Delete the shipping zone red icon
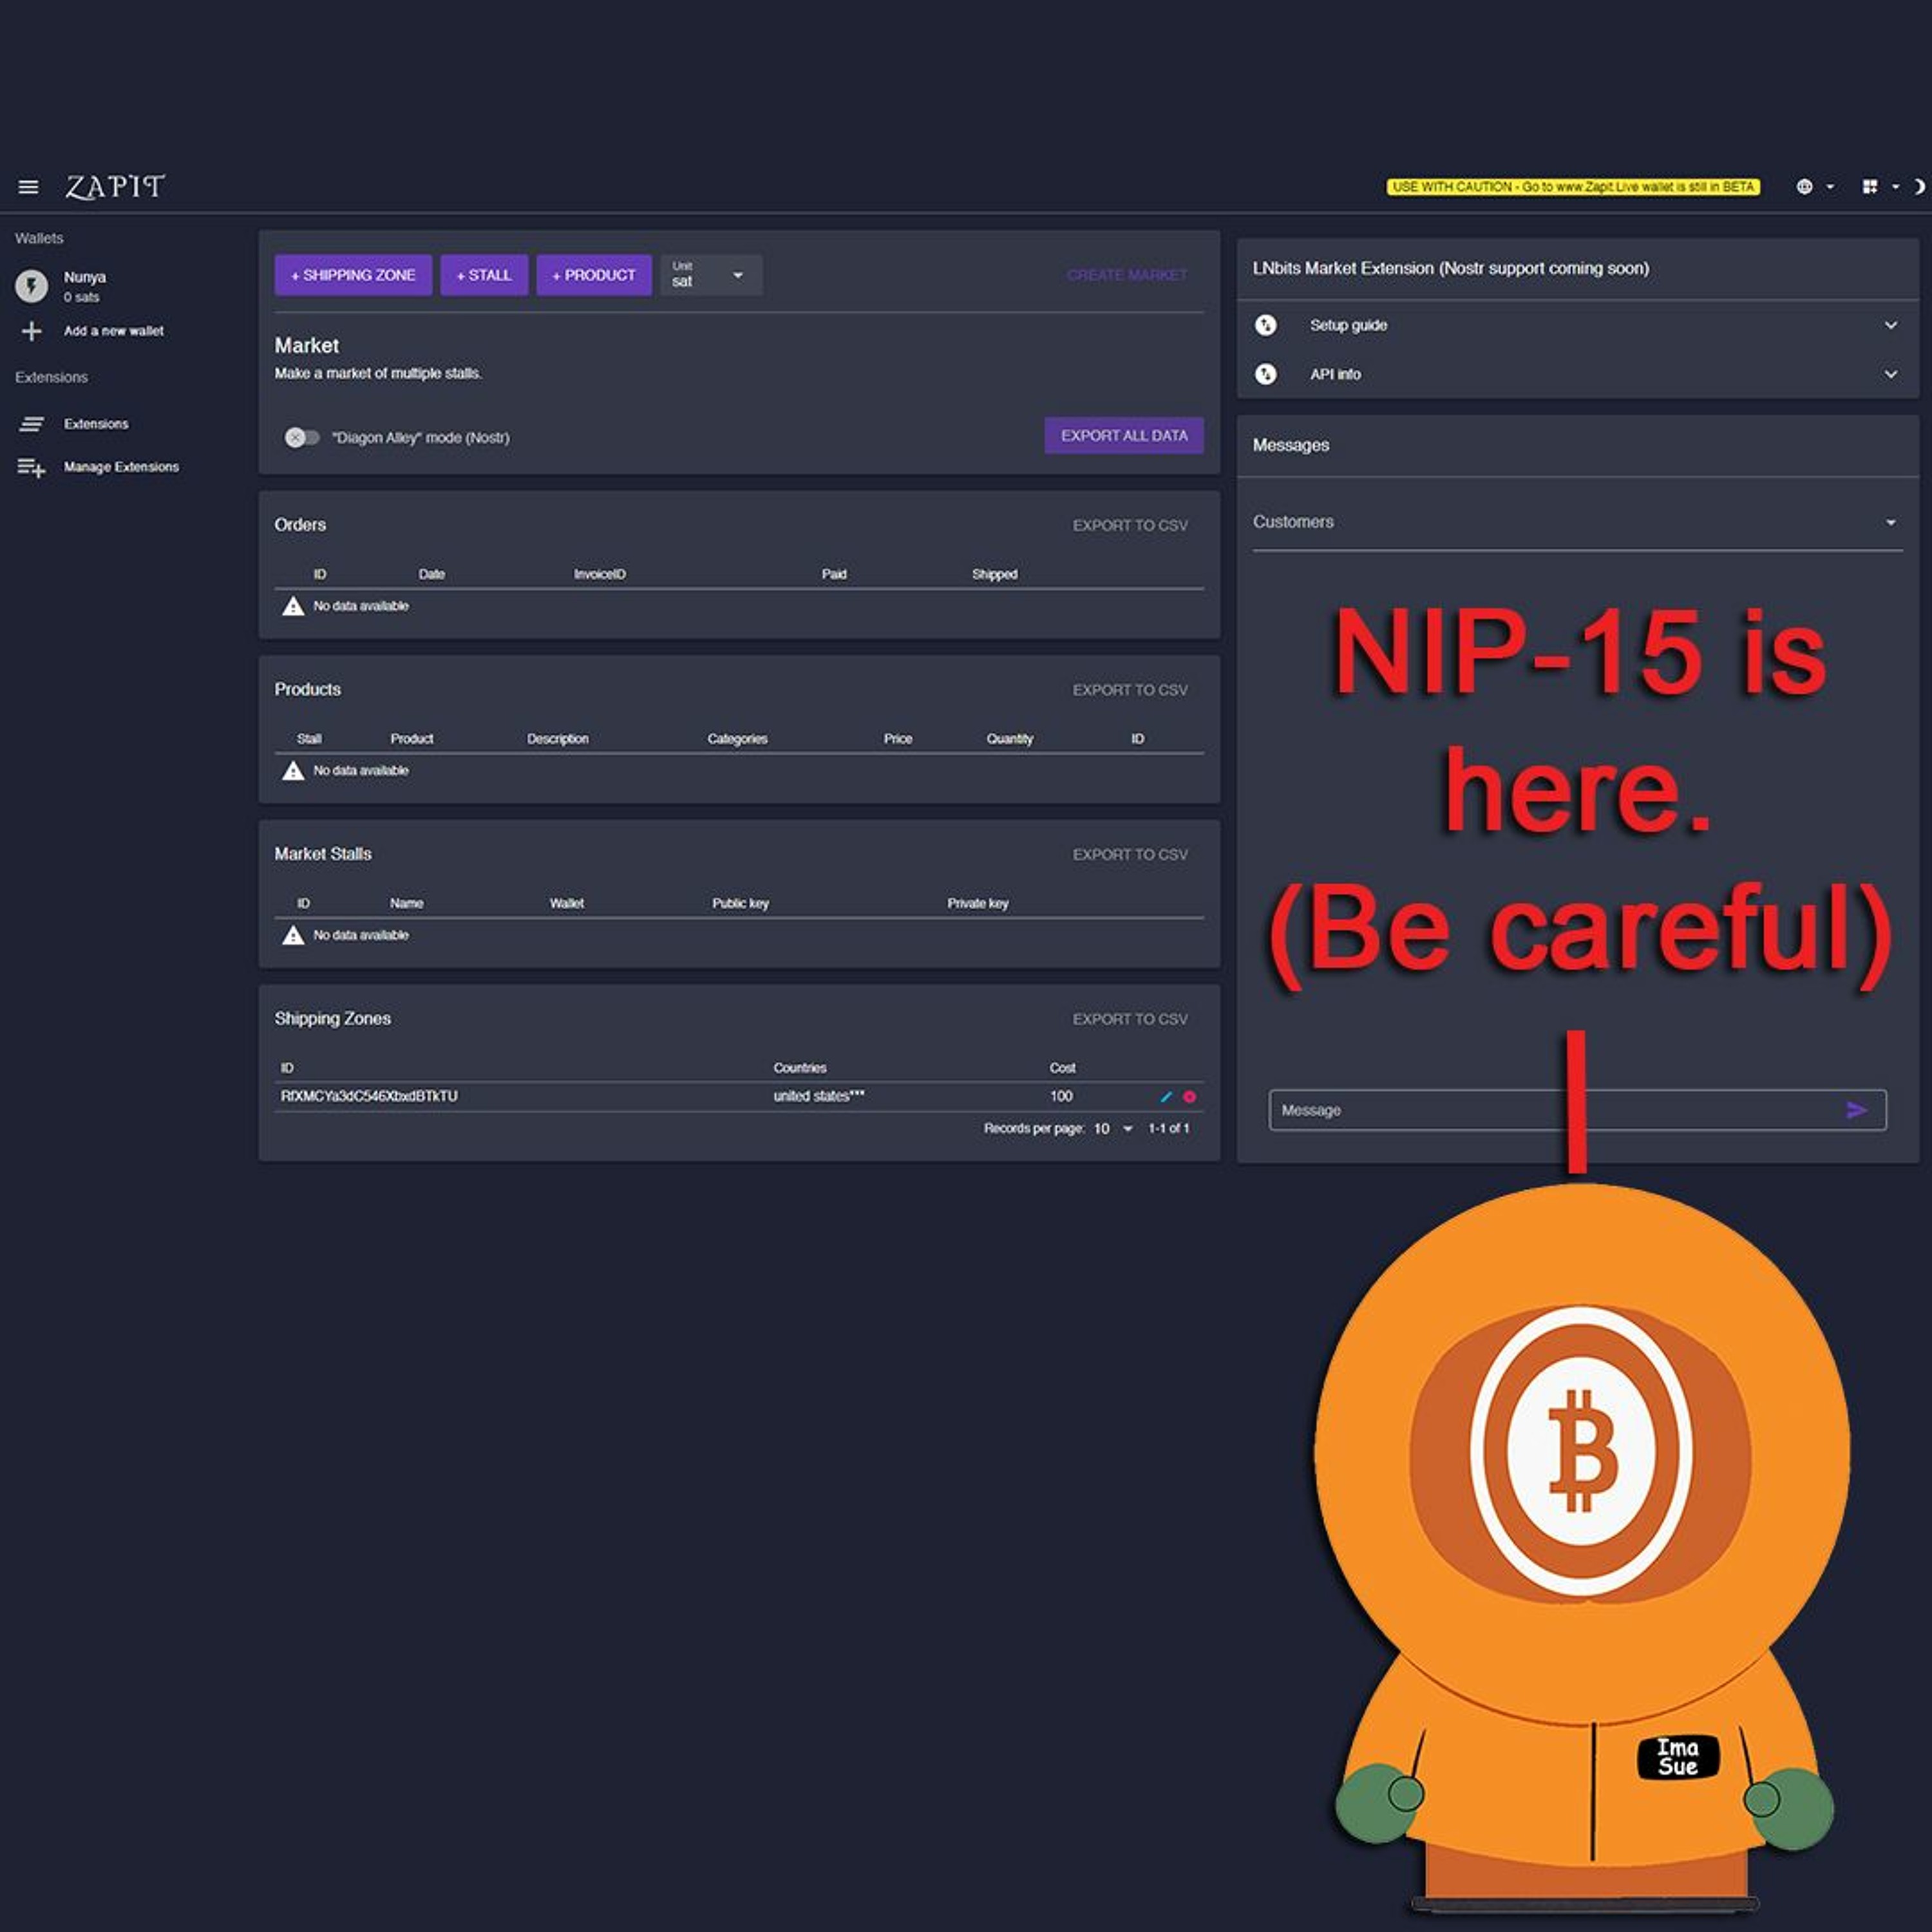The image size is (1932, 1932). (x=1189, y=1097)
